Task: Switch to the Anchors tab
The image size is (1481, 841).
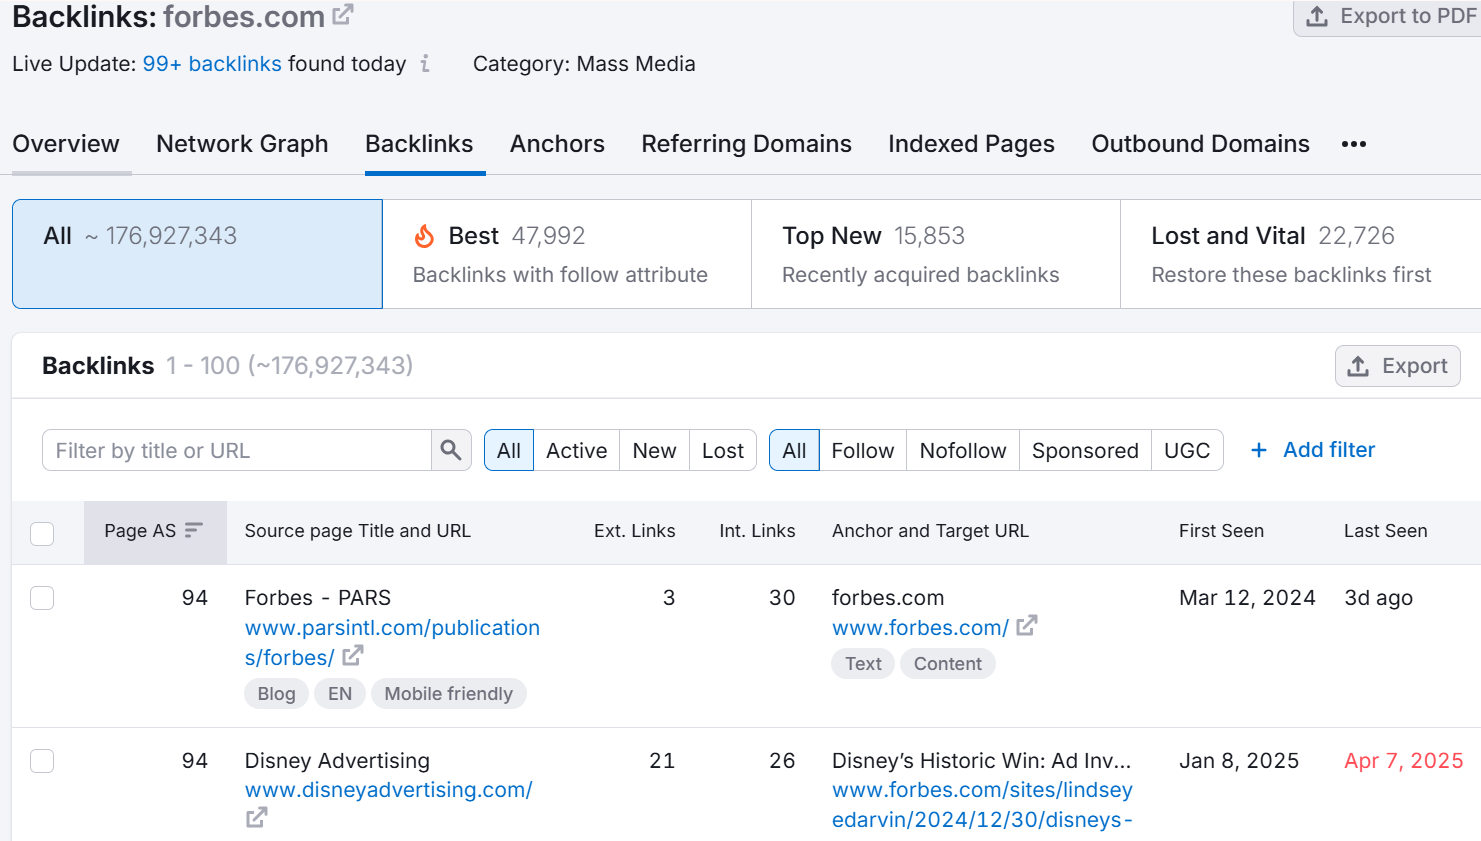Action: [x=557, y=144]
